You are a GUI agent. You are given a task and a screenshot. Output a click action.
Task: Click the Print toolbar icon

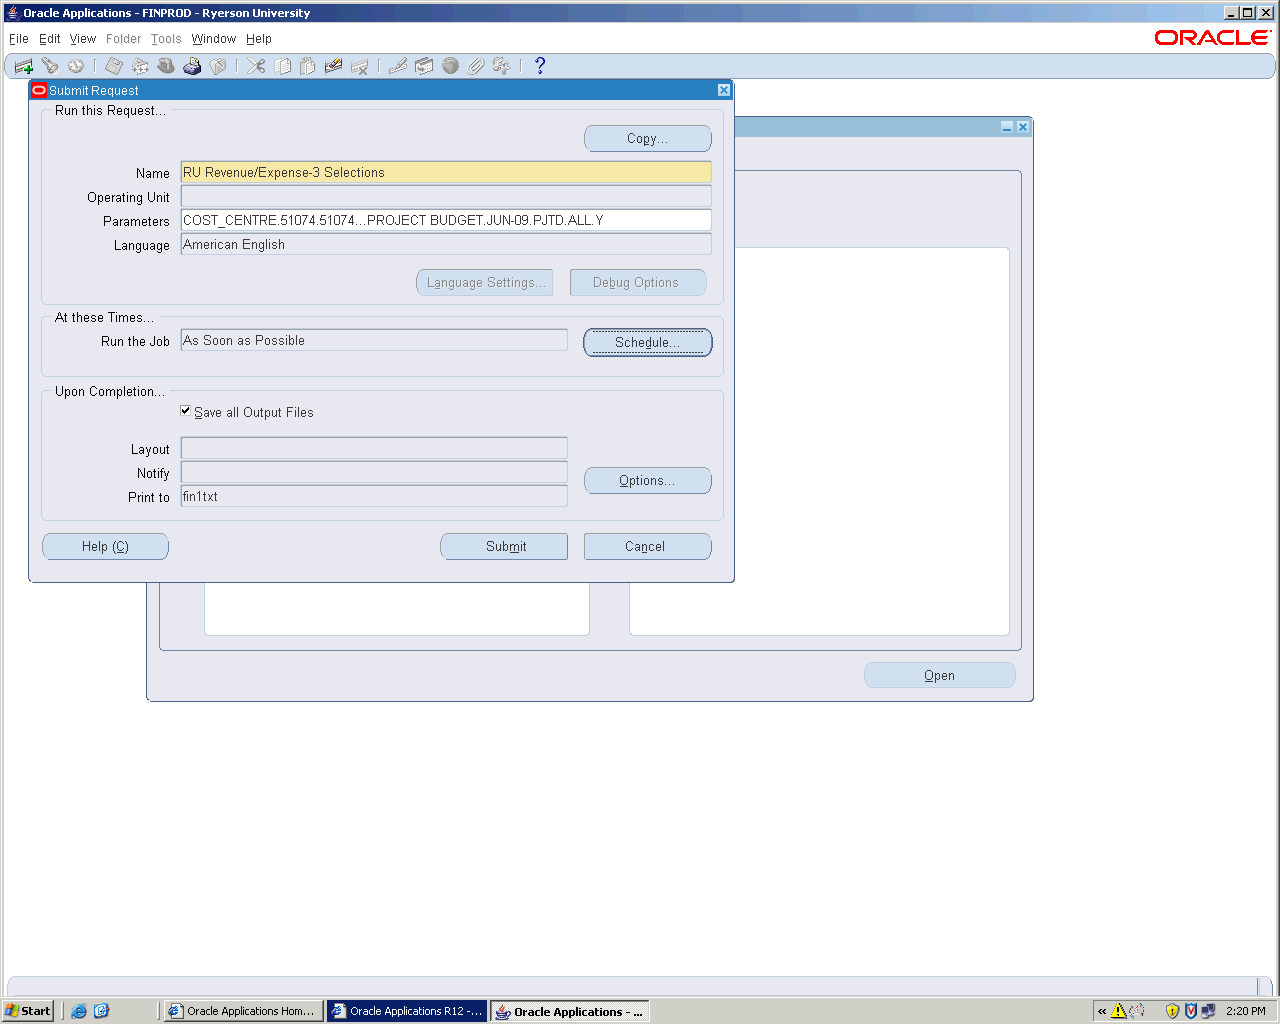[192, 66]
